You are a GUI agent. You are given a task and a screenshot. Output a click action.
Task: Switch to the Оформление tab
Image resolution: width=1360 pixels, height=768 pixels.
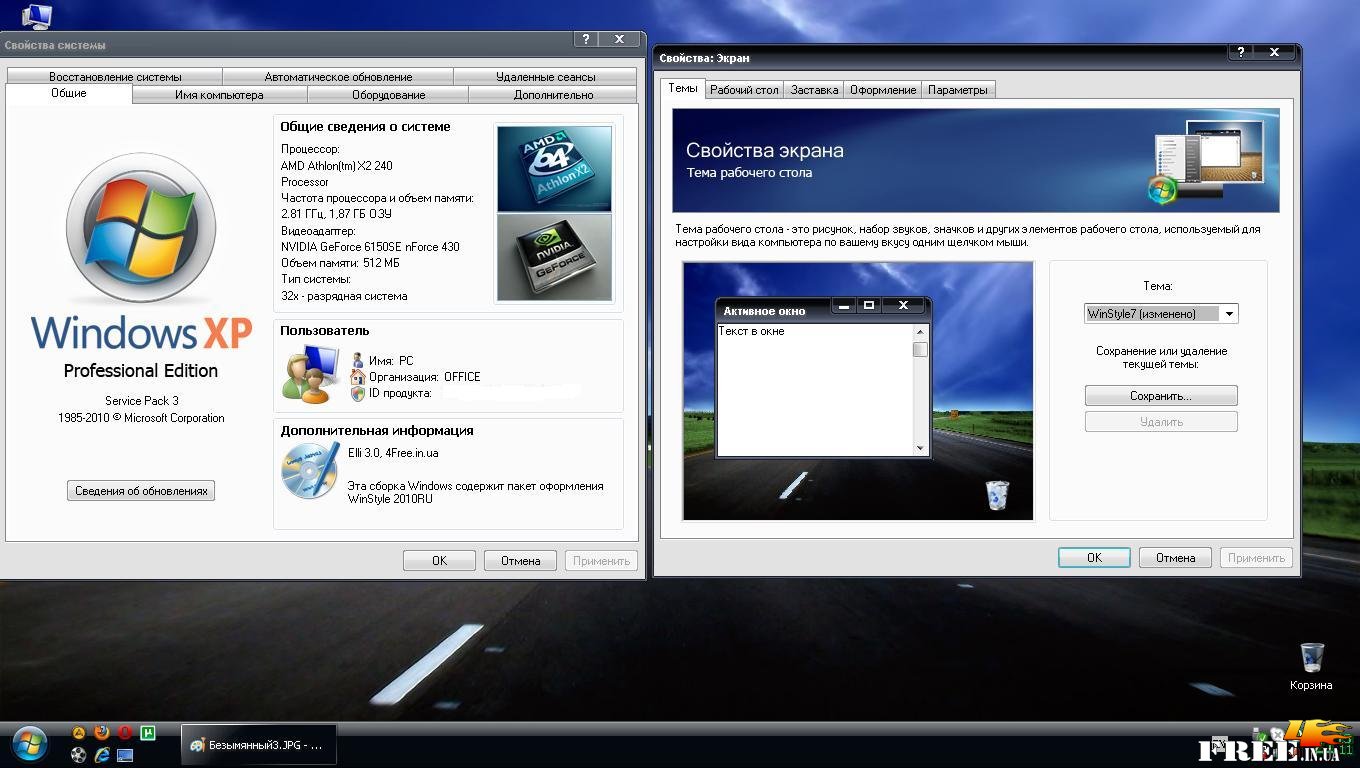(x=883, y=90)
